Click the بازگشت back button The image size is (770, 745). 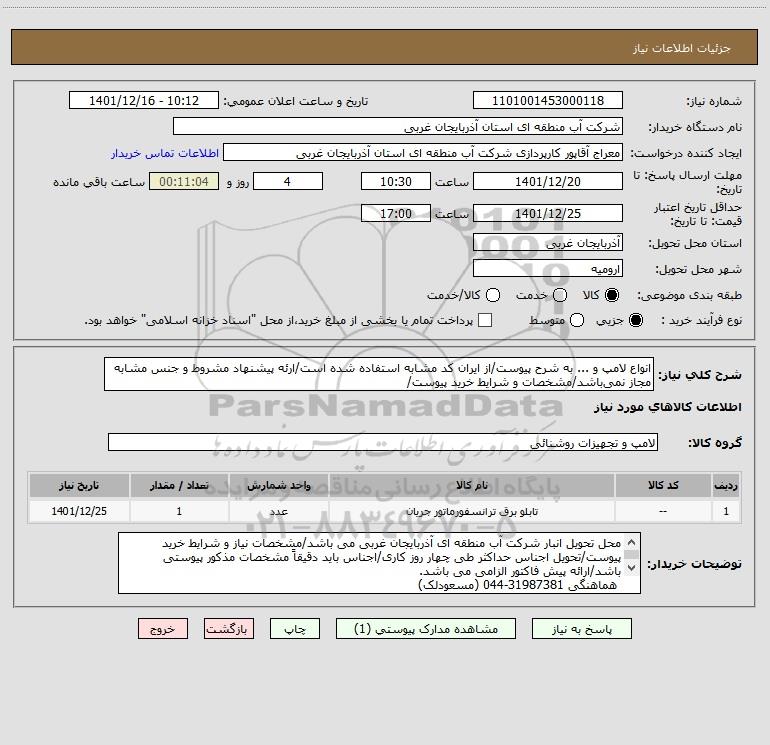coord(229,629)
